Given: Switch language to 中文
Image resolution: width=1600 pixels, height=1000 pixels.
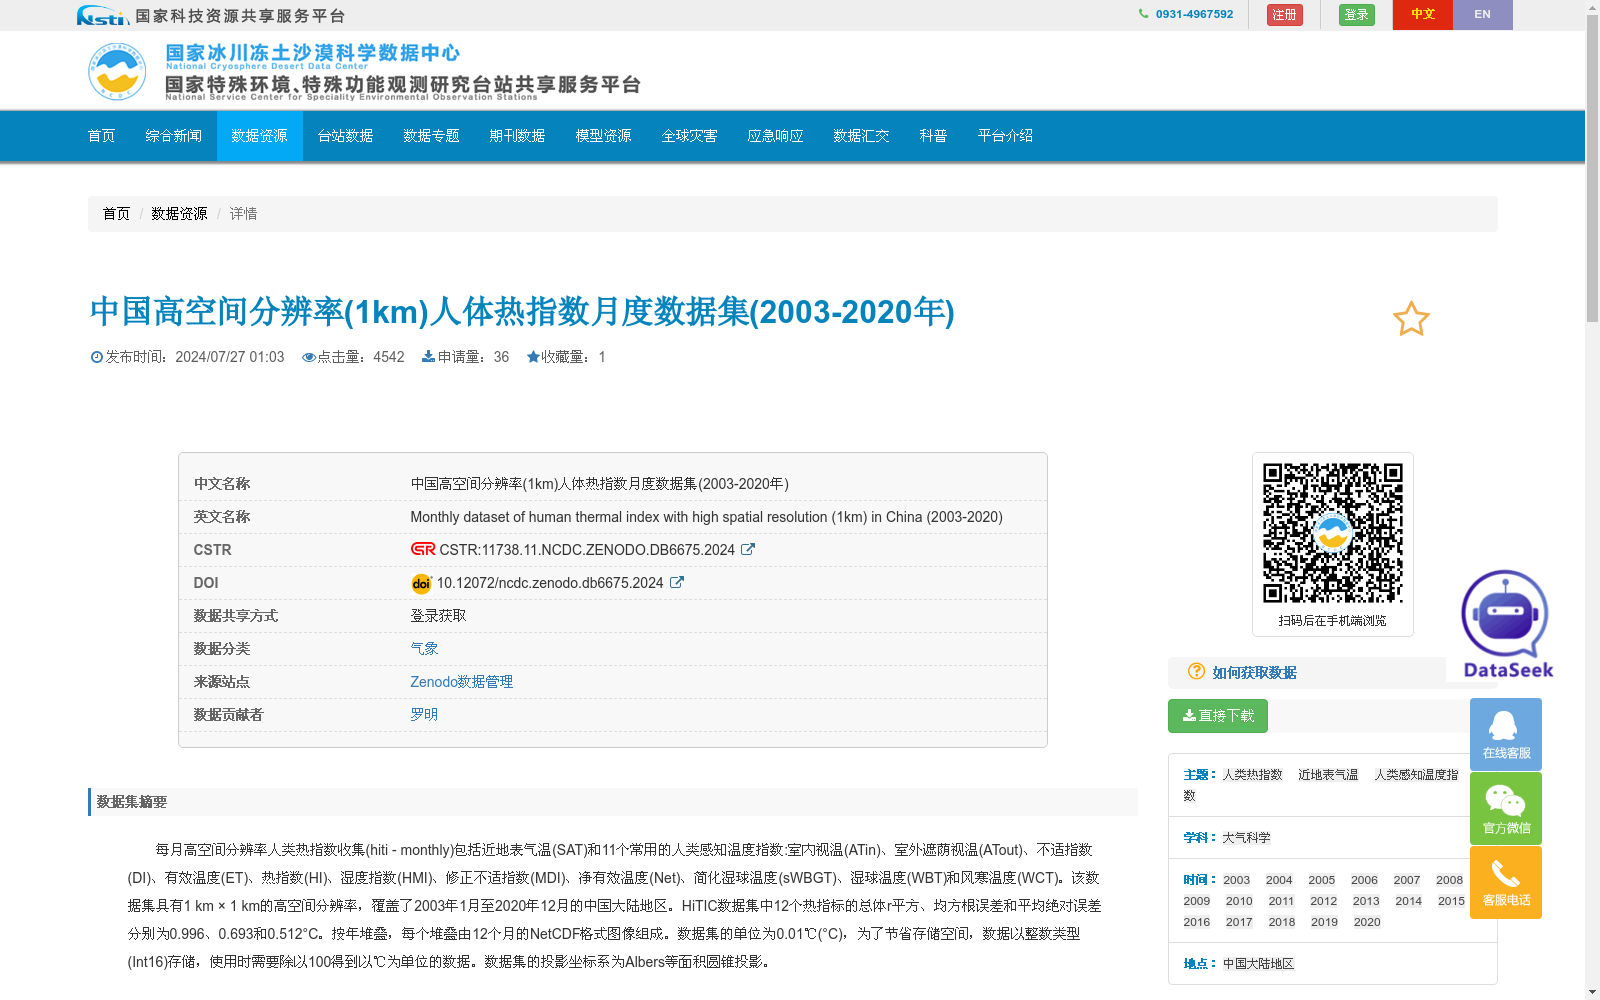Looking at the screenshot, I should 1422,14.
